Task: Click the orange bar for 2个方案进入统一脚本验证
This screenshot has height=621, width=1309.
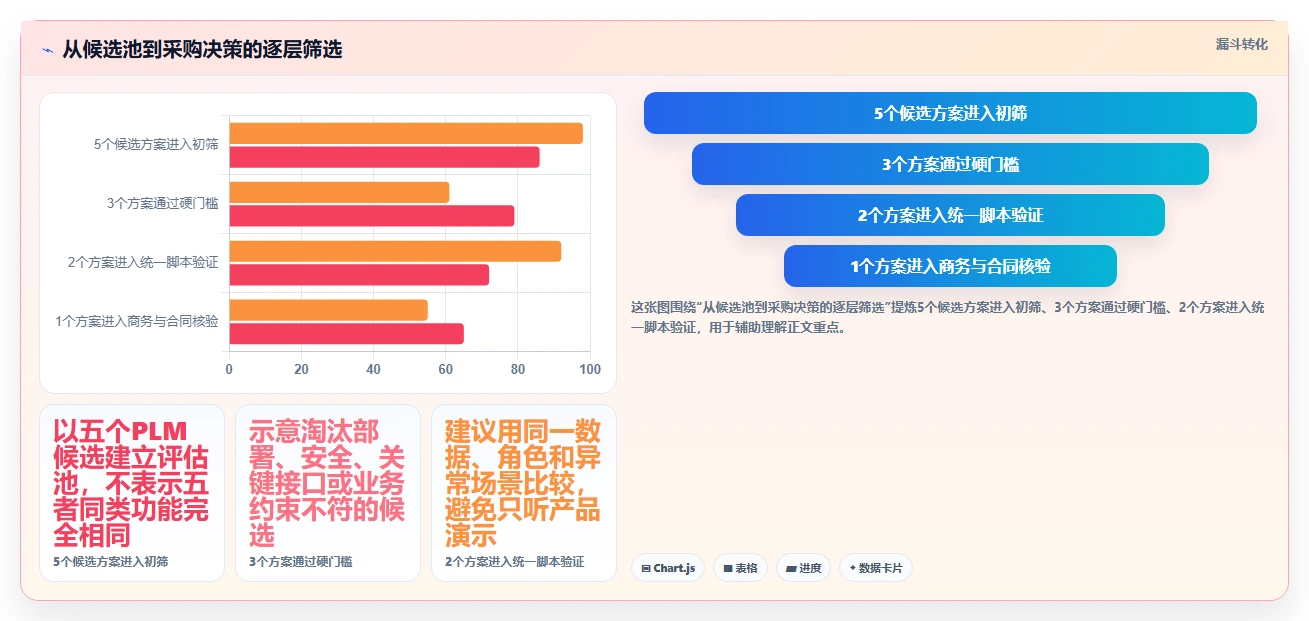Action: [395, 251]
